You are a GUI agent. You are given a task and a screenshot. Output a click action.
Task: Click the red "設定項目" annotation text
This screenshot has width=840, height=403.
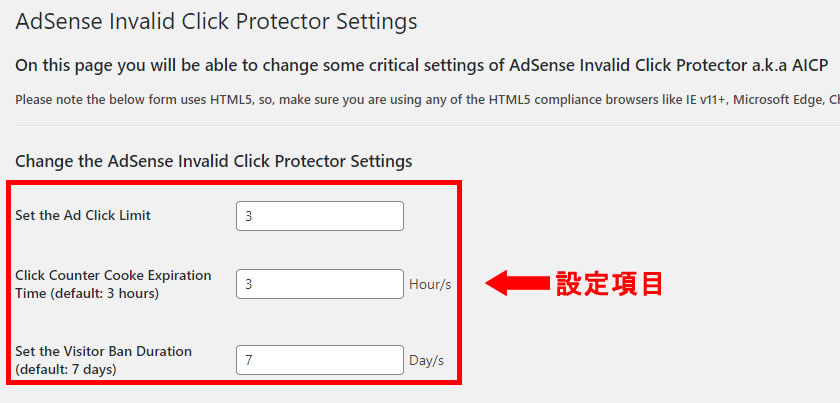click(x=610, y=284)
